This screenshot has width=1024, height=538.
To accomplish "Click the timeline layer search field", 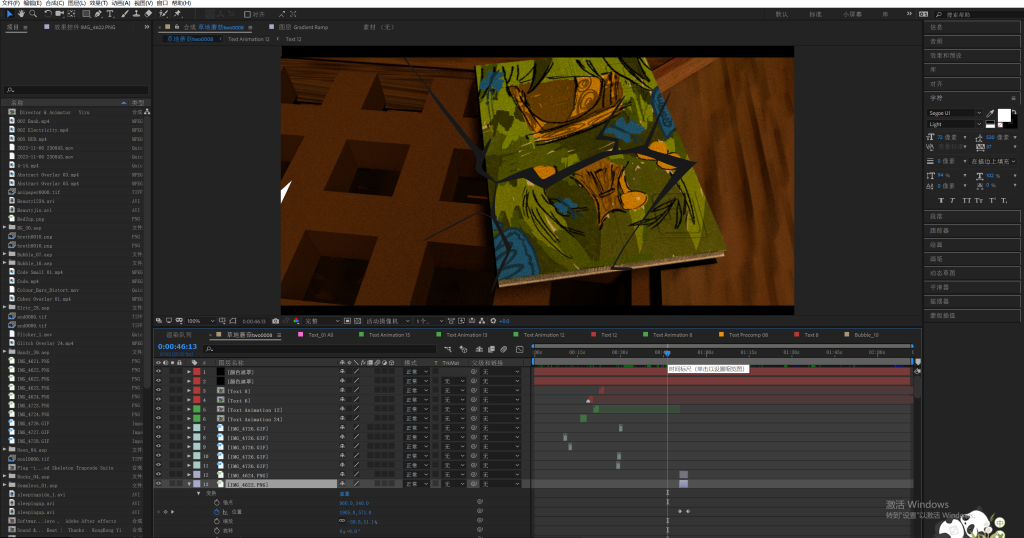I will click(320, 349).
